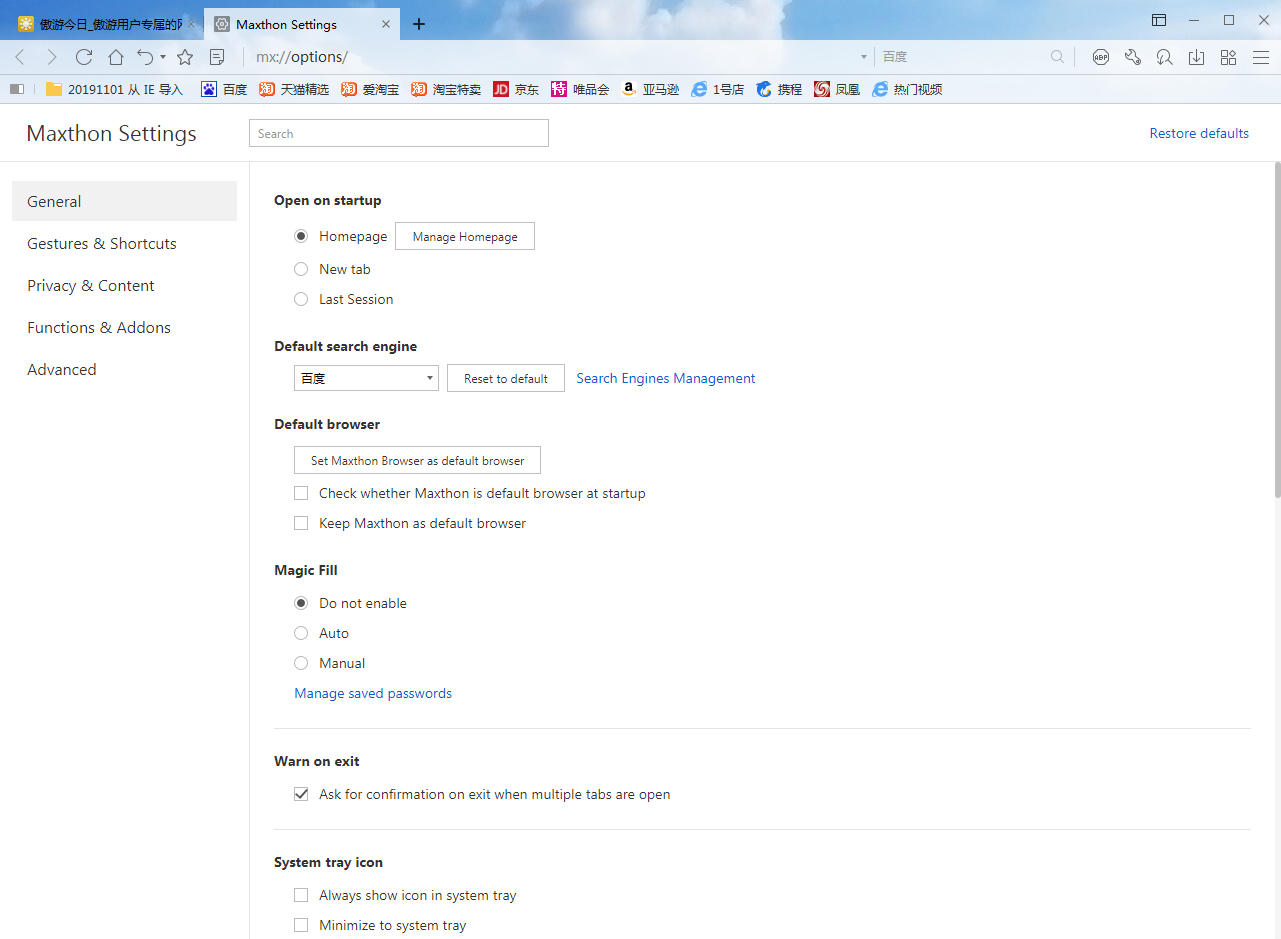The width and height of the screenshot is (1281, 939).
Task: Enable check for default browser at startup
Action: pyautogui.click(x=301, y=493)
